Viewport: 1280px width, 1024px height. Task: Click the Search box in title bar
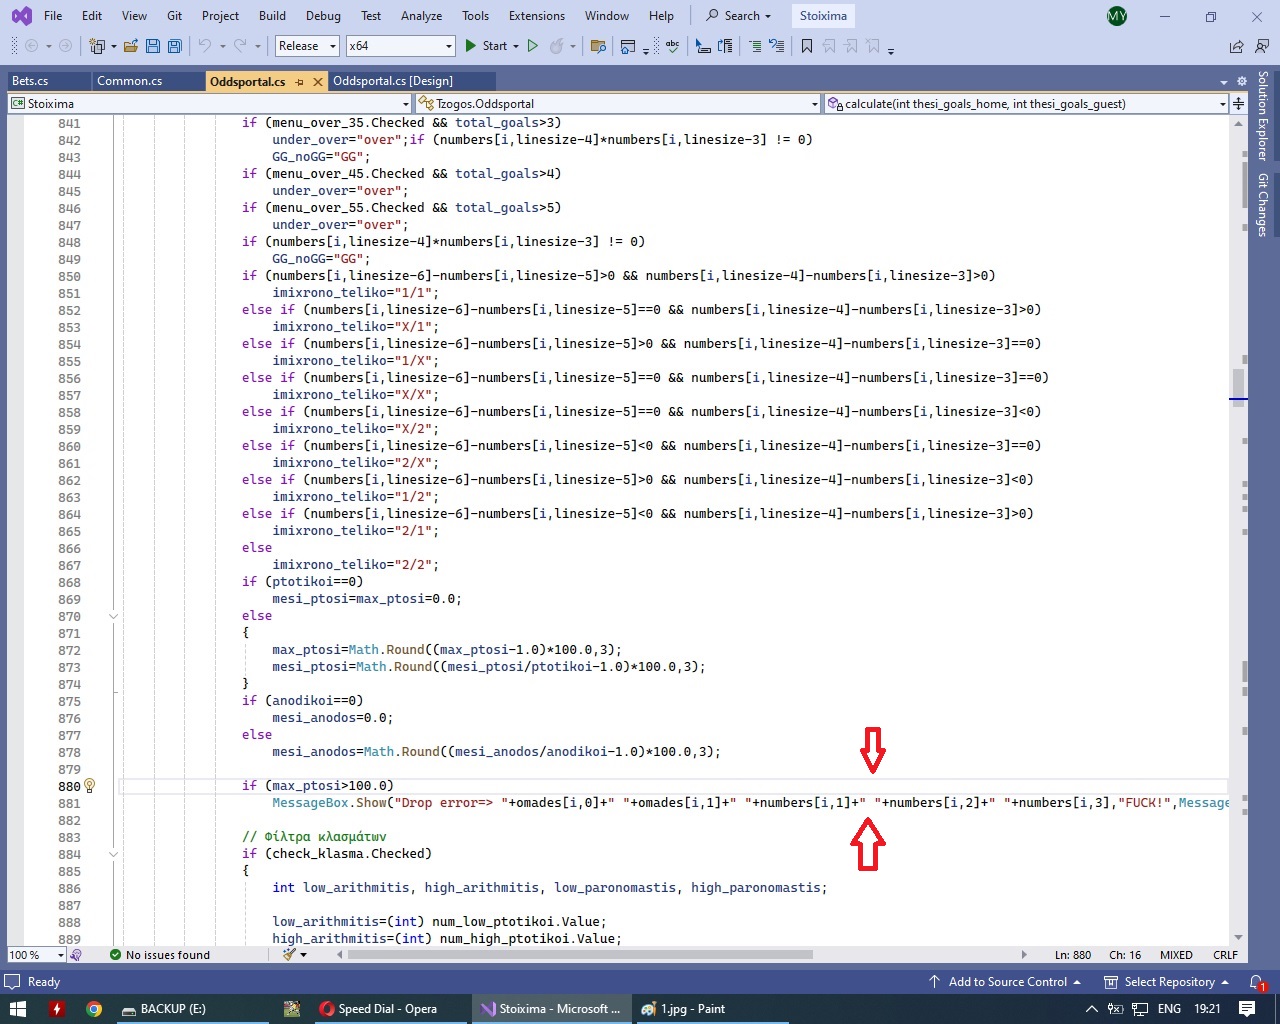(740, 16)
